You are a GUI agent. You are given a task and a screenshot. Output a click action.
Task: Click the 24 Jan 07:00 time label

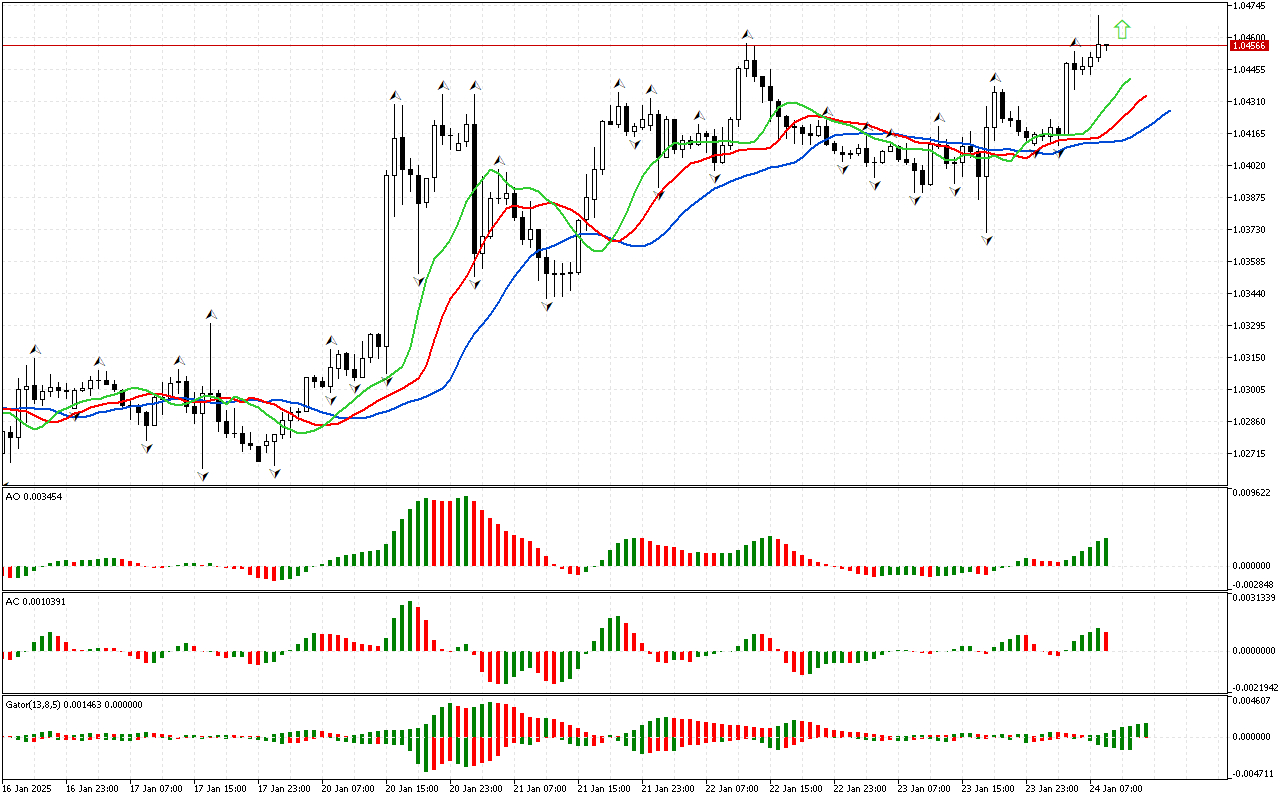(1115, 788)
